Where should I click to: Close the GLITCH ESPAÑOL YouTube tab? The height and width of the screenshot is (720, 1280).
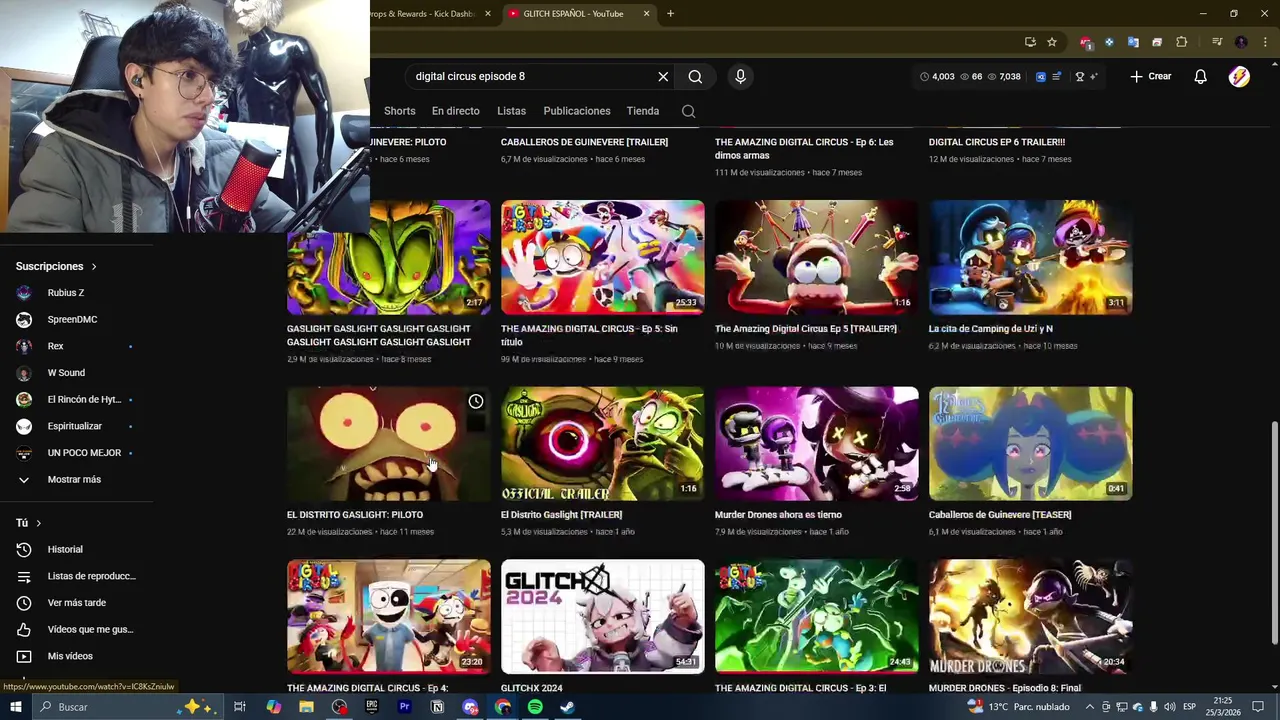pyautogui.click(x=646, y=14)
